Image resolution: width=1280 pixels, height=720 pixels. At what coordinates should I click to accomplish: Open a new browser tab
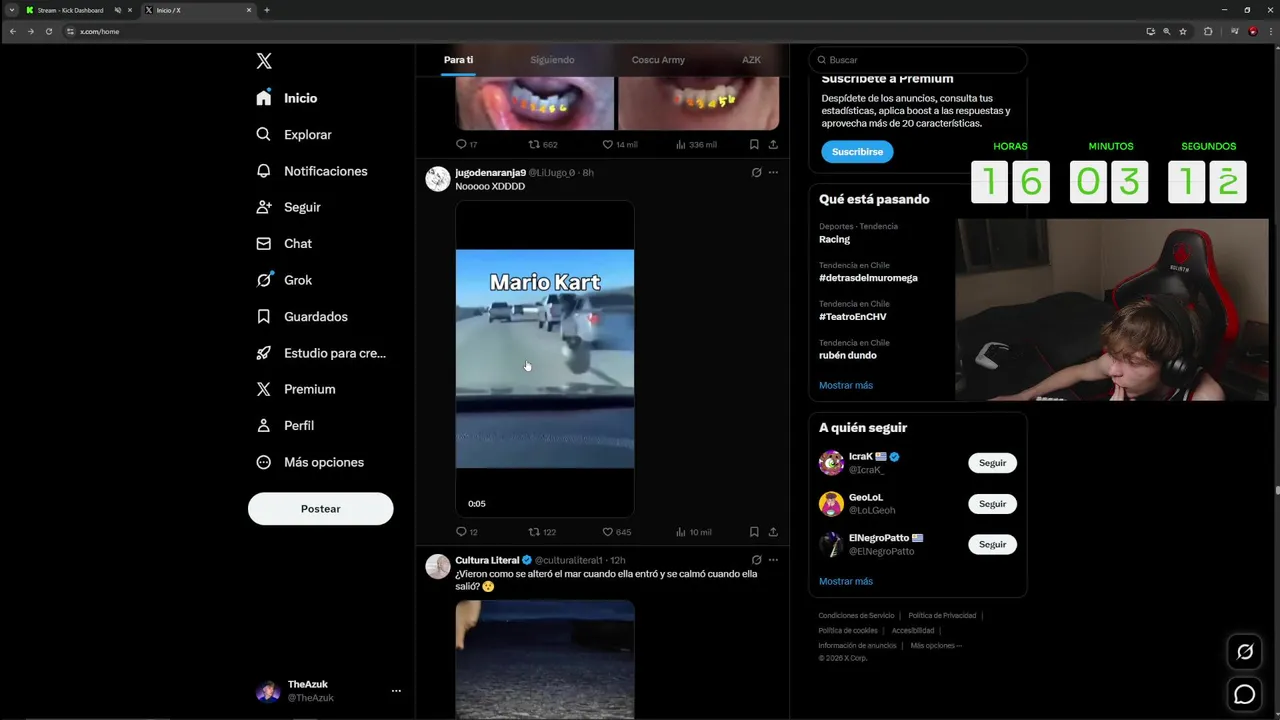267,10
